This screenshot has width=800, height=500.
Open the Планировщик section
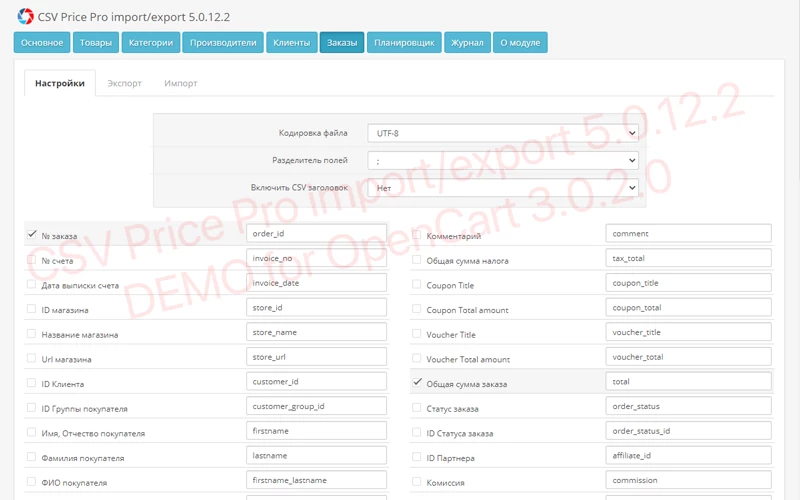tap(404, 42)
